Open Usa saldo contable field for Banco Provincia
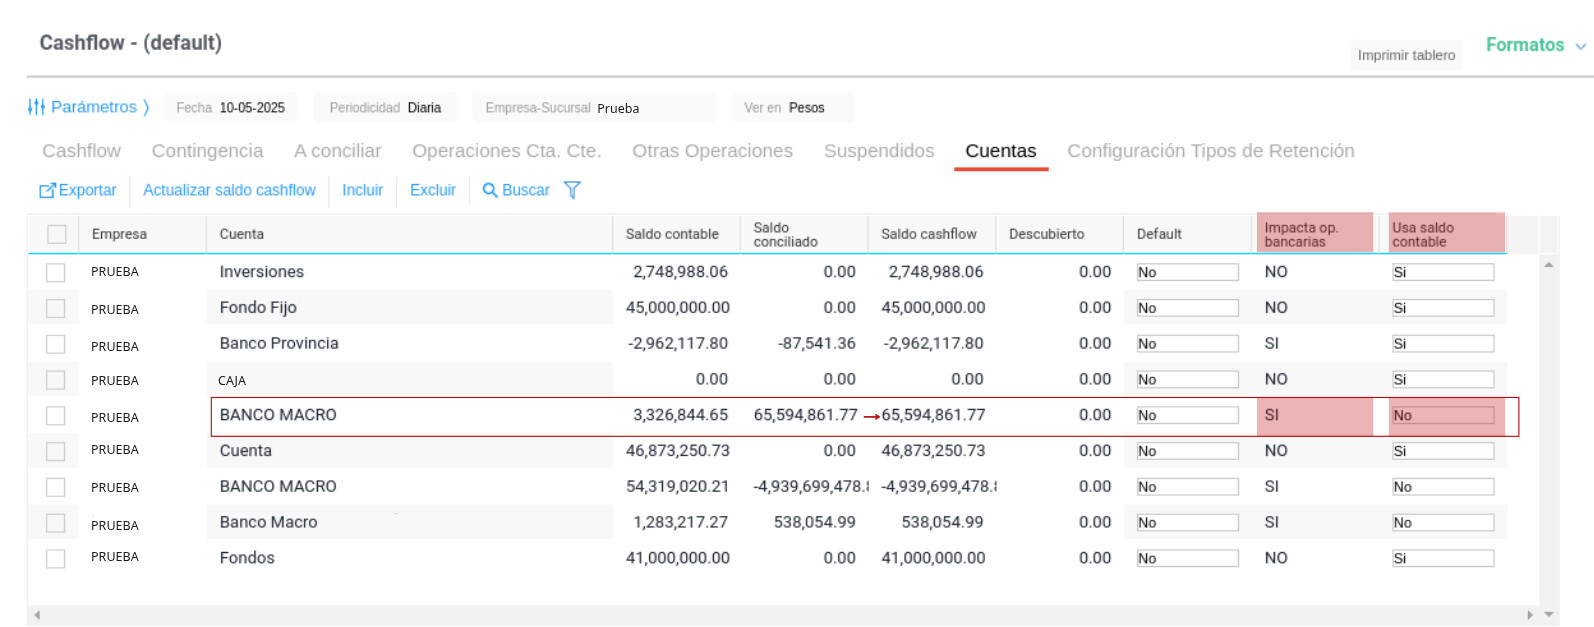This screenshot has width=1594, height=627. click(1443, 344)
